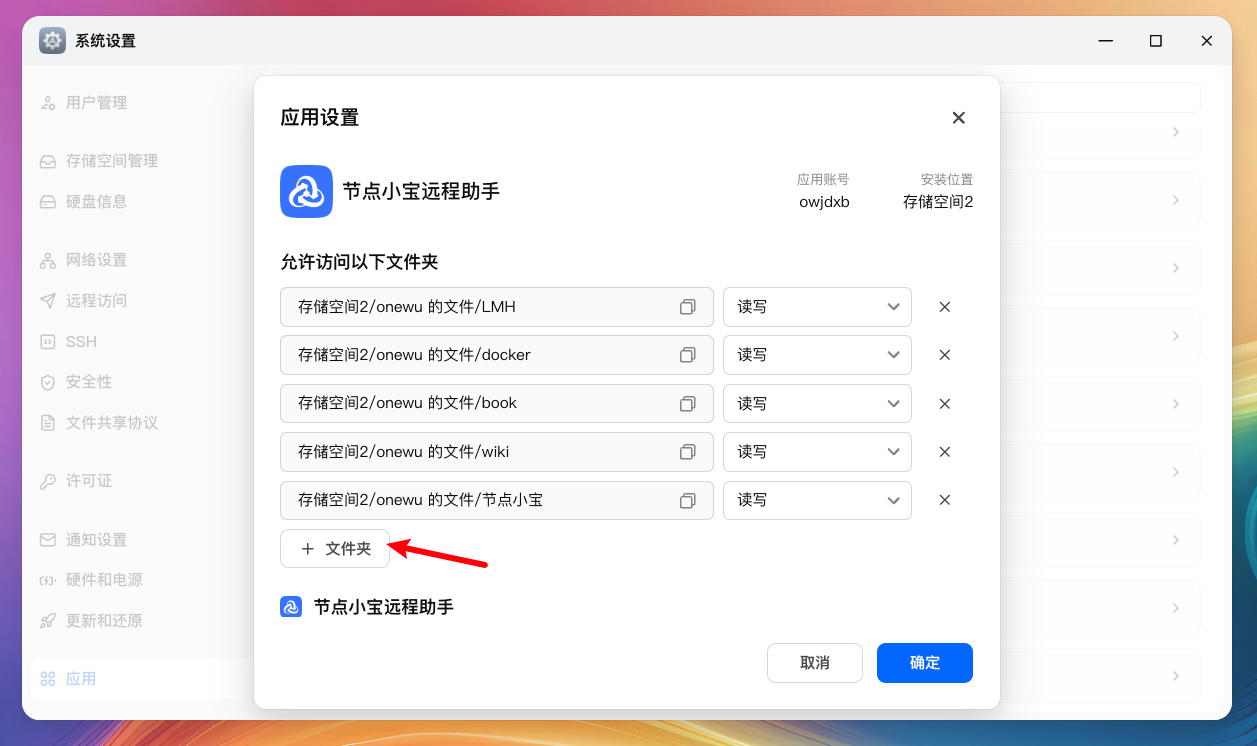Expand 读写 dropdown for book folder

tap(817, 404)
